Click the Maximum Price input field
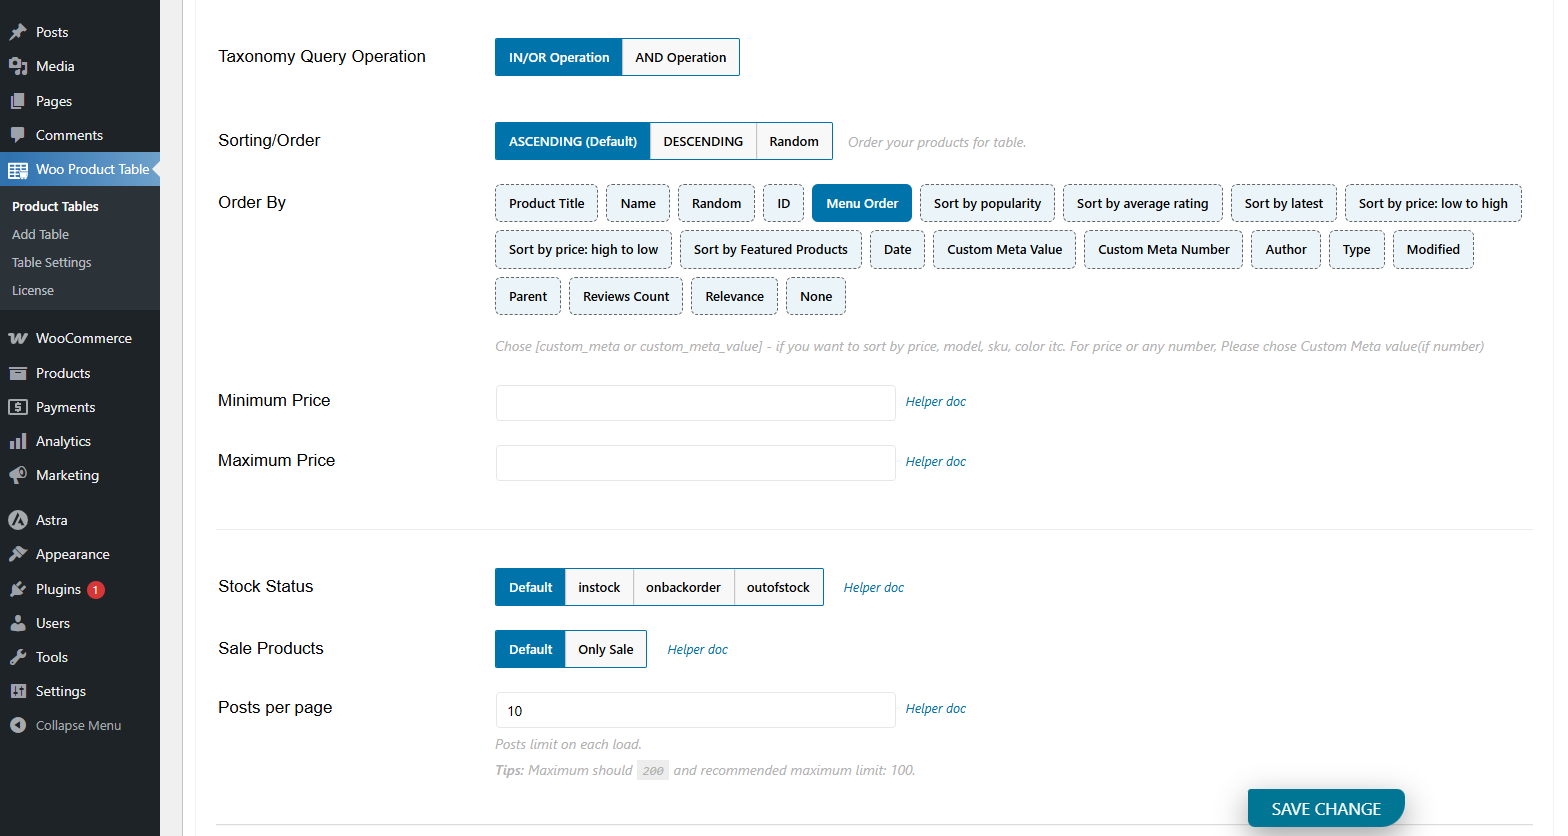This screenshot has width=1568, height=836. point(695,463)
